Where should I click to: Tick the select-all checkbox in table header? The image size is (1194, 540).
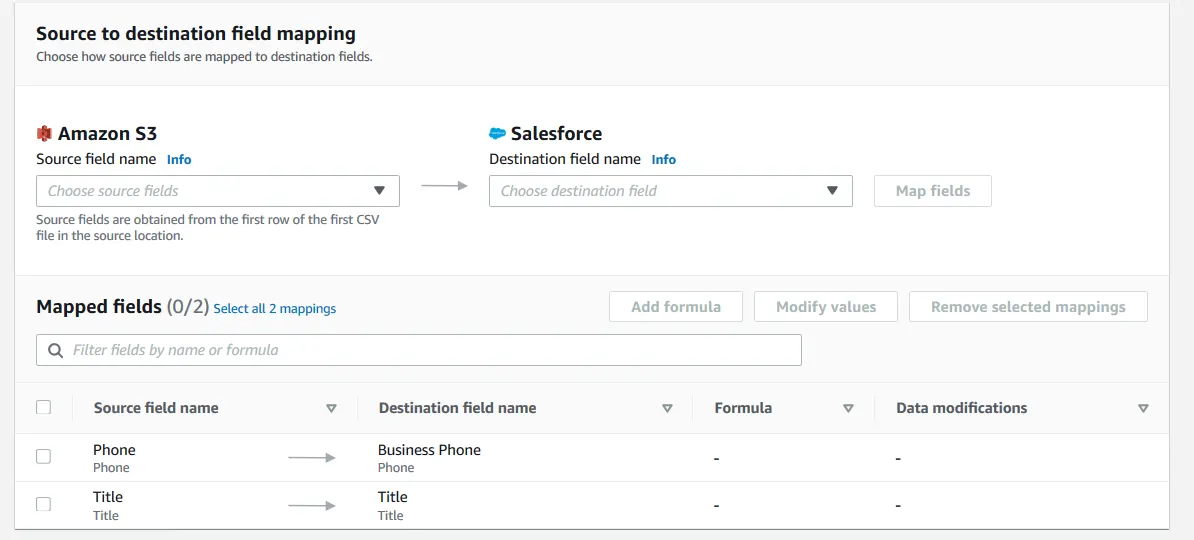43,407
